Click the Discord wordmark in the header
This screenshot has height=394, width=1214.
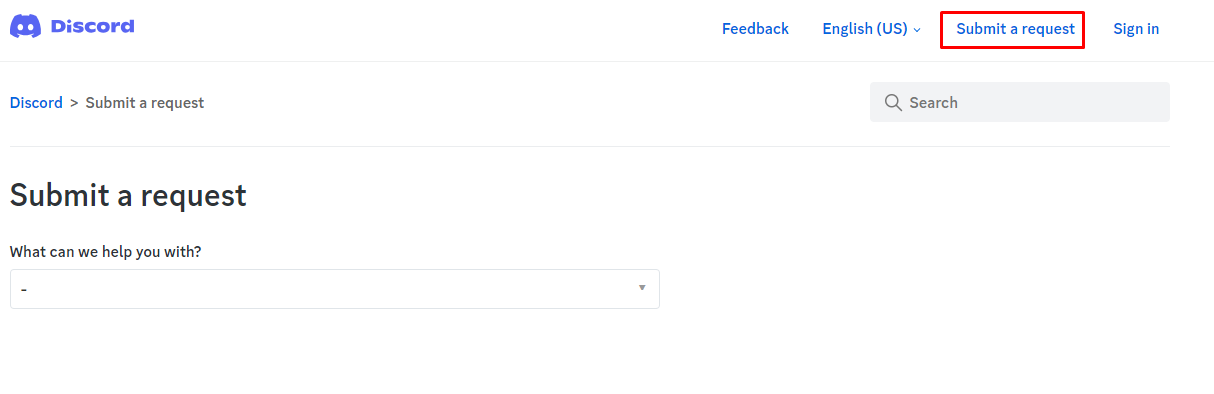[x=92, y=26]
